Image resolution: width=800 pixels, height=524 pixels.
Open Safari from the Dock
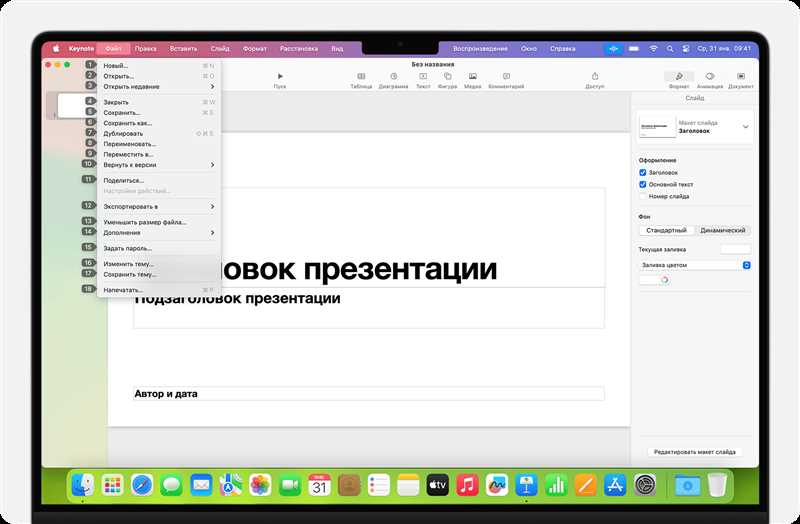point(142,485)
